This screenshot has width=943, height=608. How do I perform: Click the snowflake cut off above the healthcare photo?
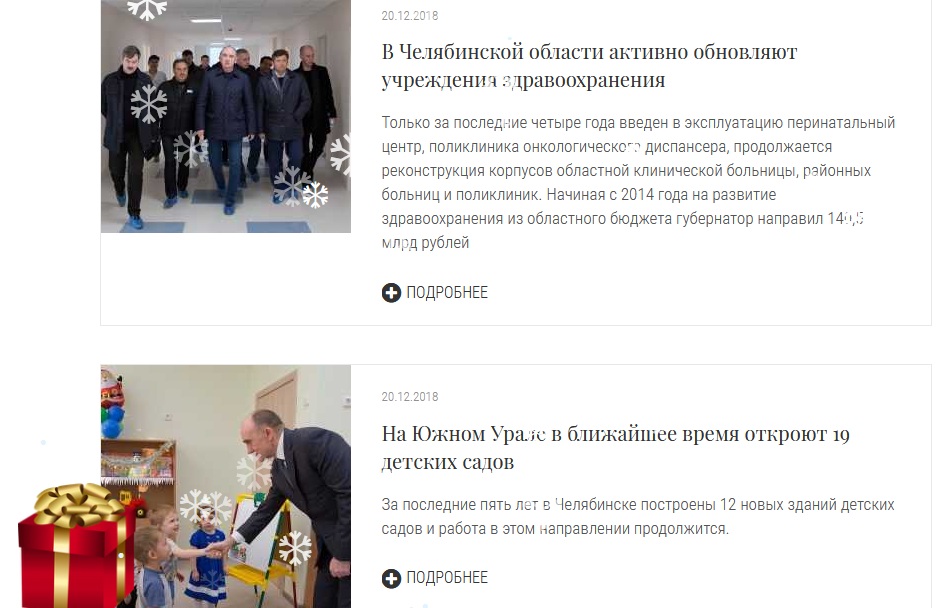point(147,8)
